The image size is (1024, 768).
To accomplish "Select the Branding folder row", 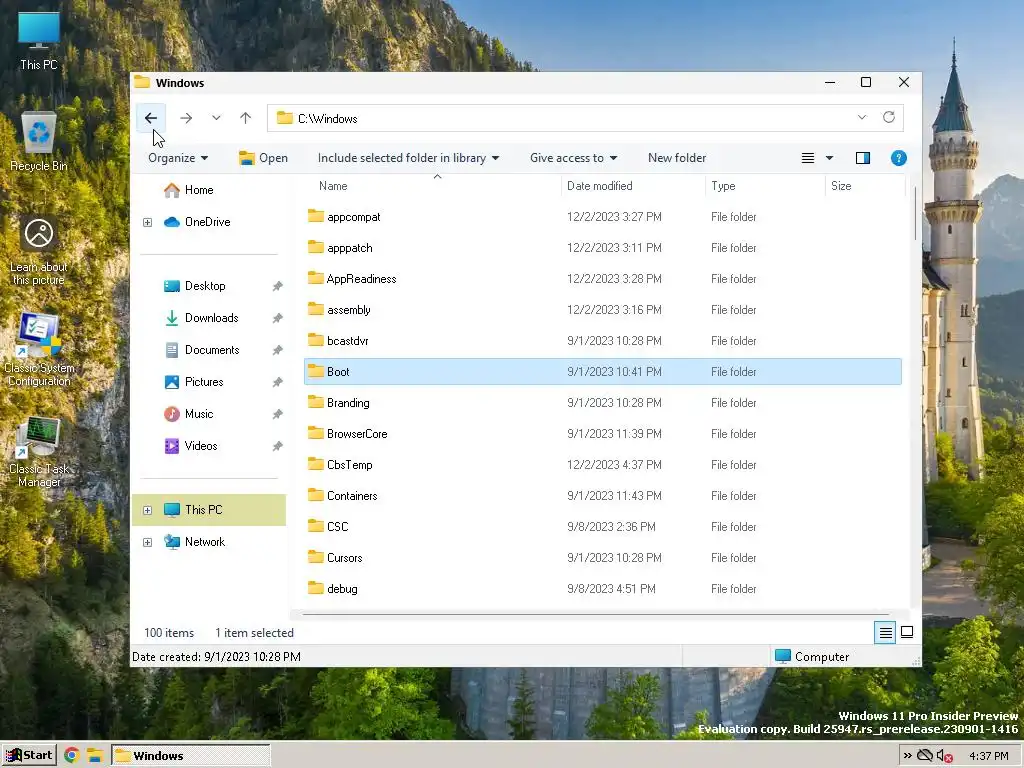I will (x=603, y=403).
